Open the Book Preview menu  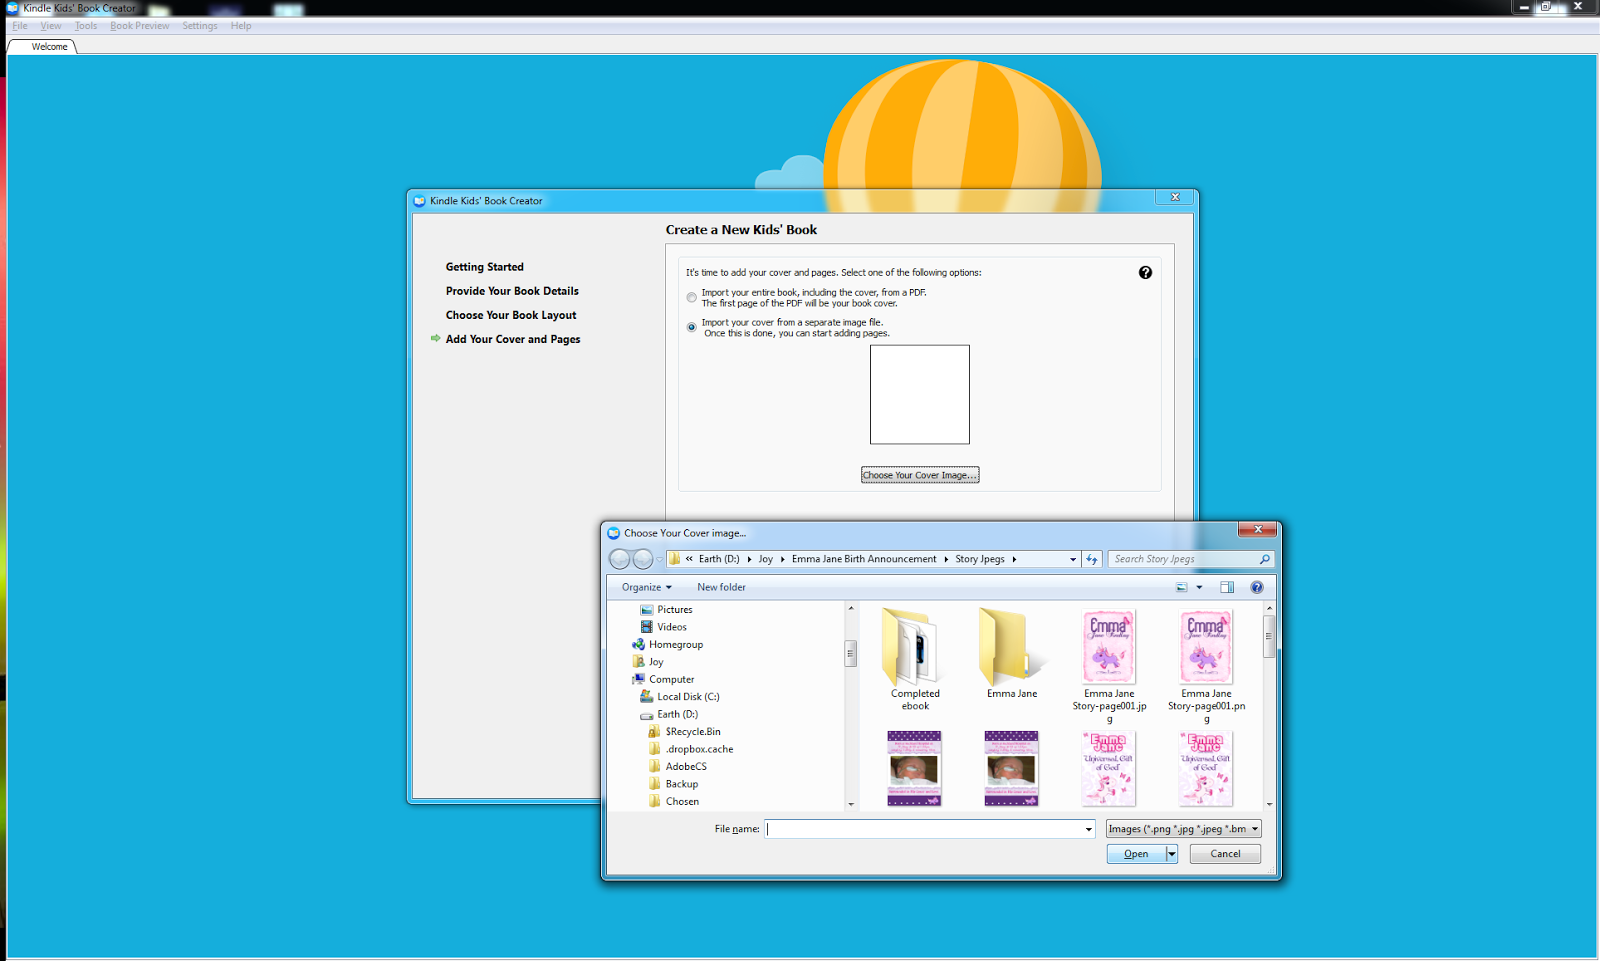(140, 26)
